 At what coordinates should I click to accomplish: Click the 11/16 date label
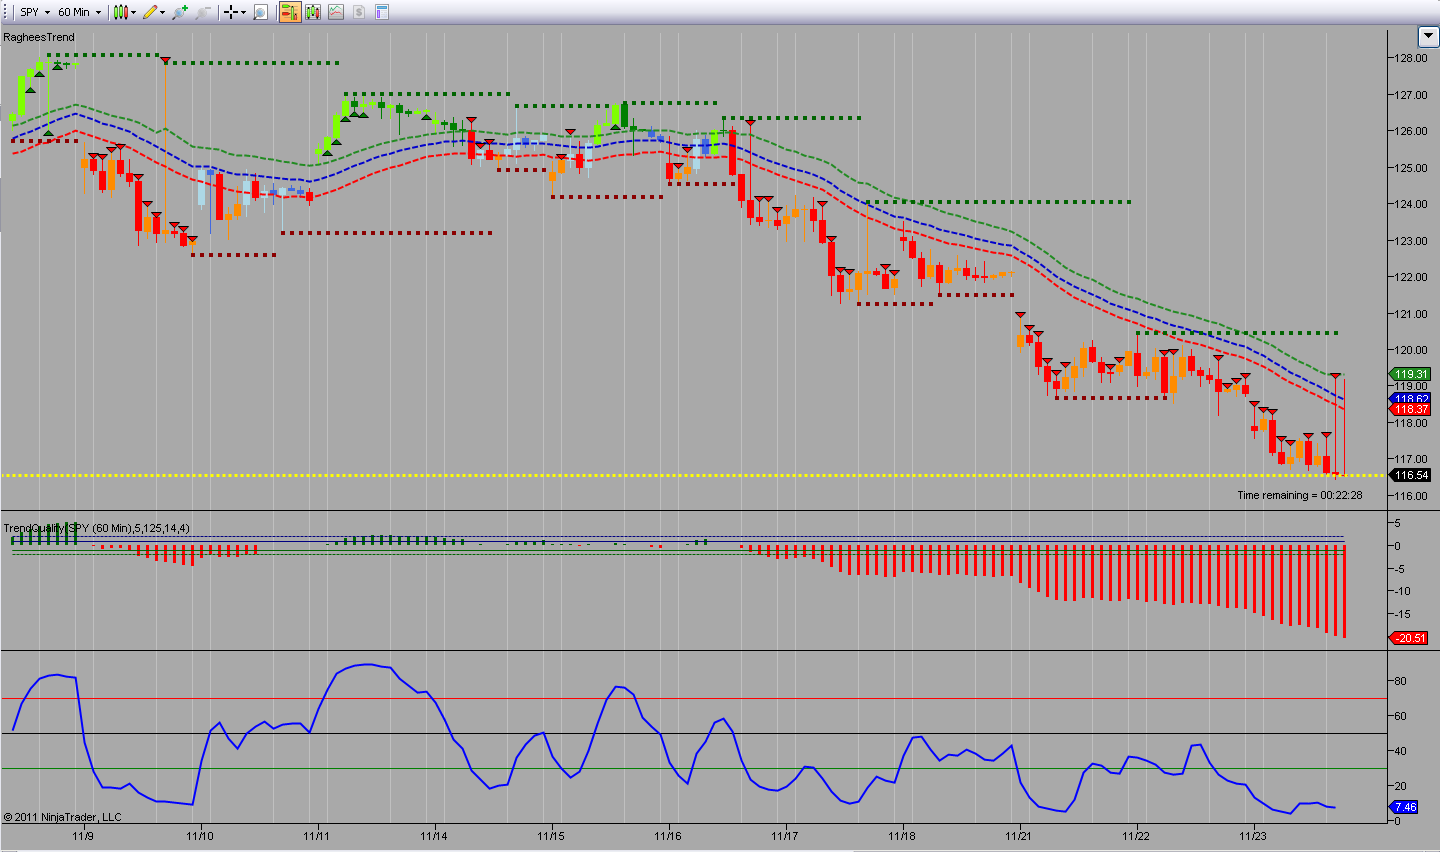(668, 836)
